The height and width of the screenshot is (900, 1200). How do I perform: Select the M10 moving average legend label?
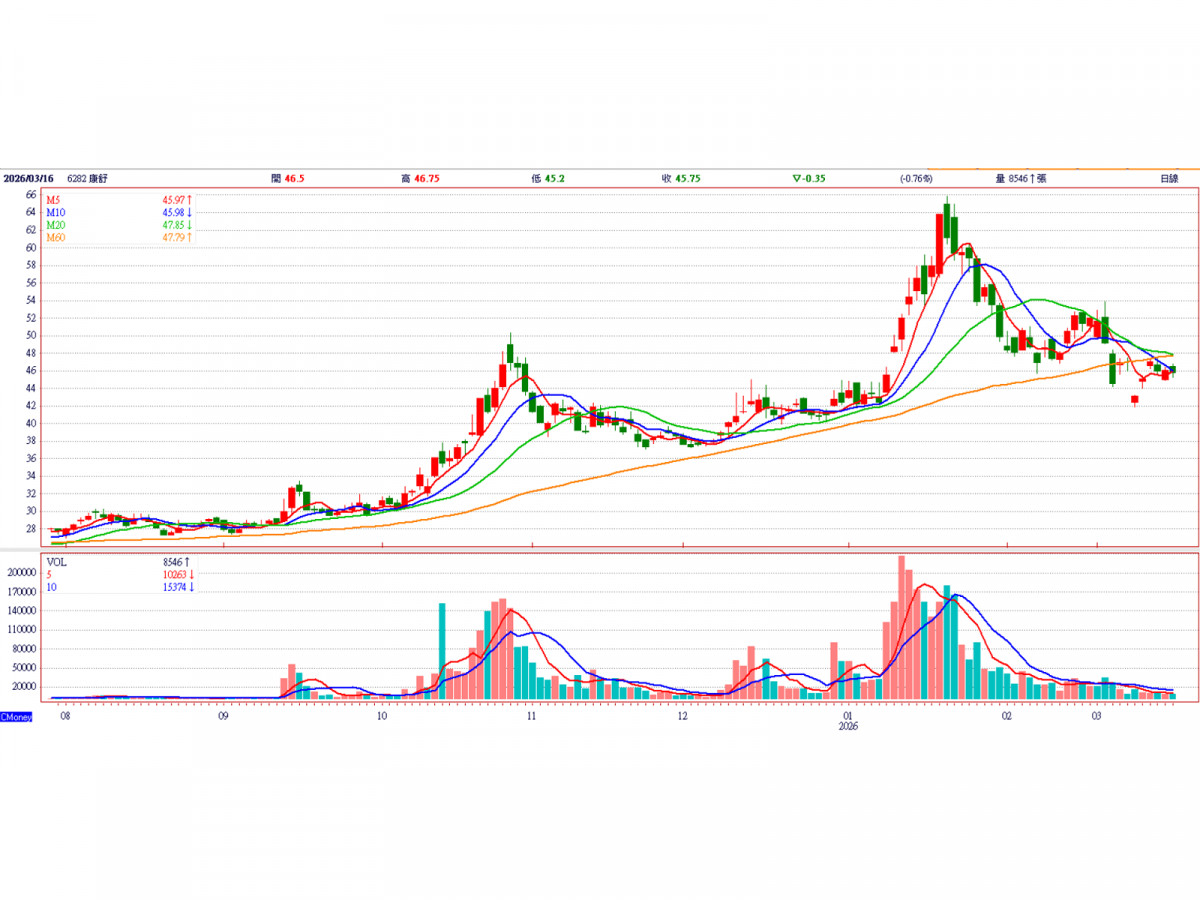tap(55, 212)
